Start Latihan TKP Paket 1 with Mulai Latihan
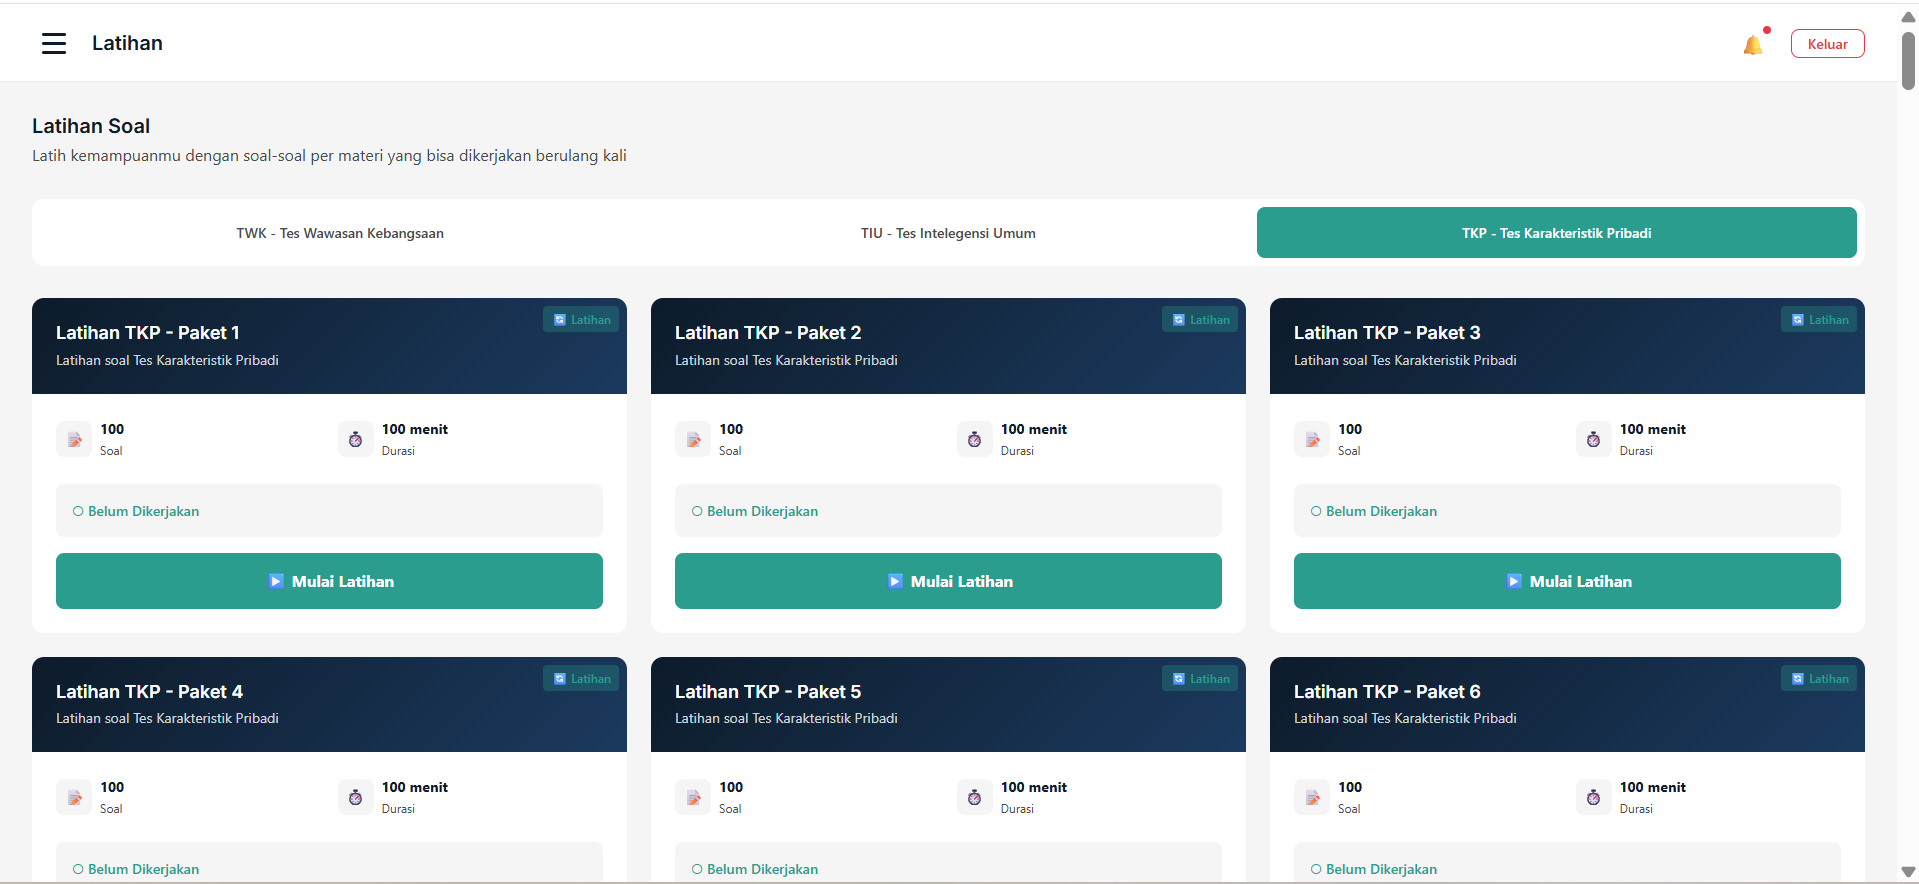 (x=329, y=581)
